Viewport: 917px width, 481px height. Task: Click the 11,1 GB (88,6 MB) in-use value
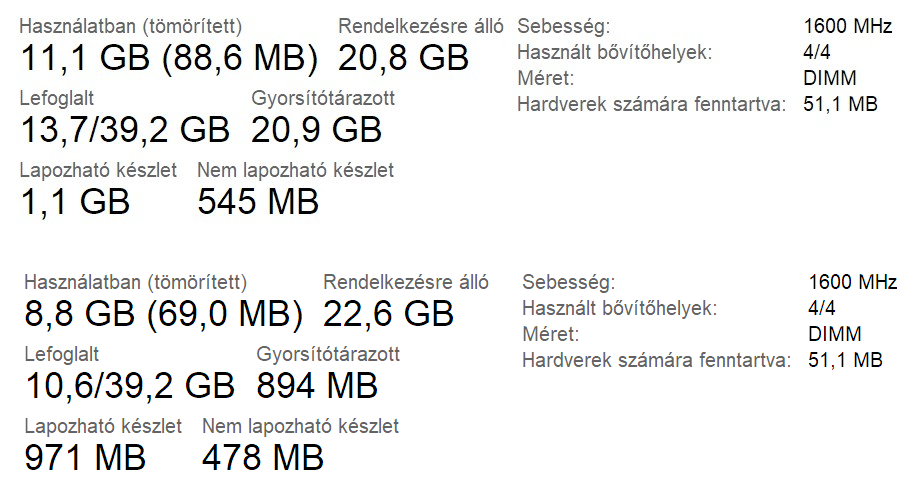(x=169, y=59)
